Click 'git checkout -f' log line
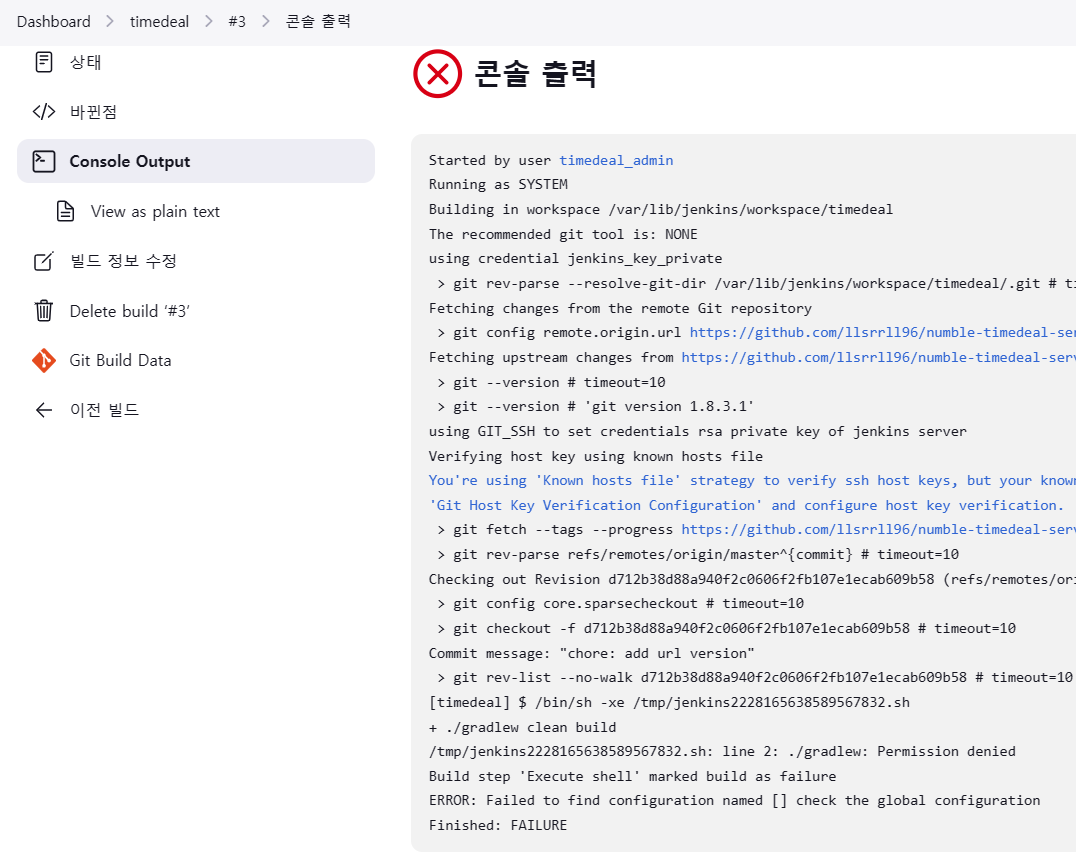1076x856 pixels. [x=726, y=628]
